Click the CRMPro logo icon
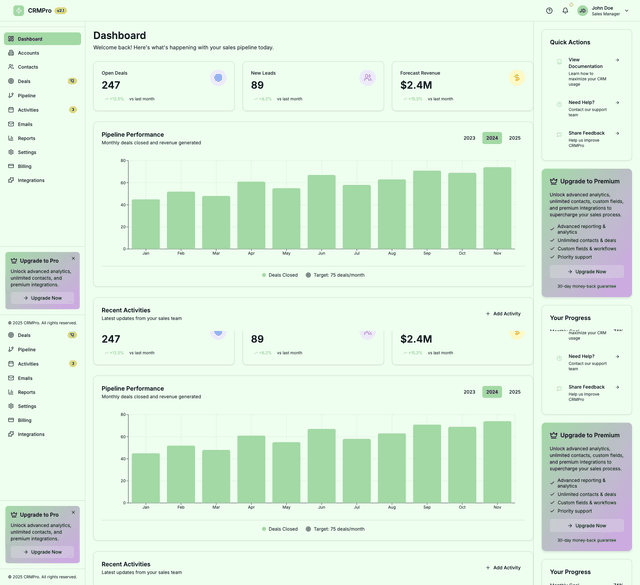 pyautogui.click(x=18, y=10)
